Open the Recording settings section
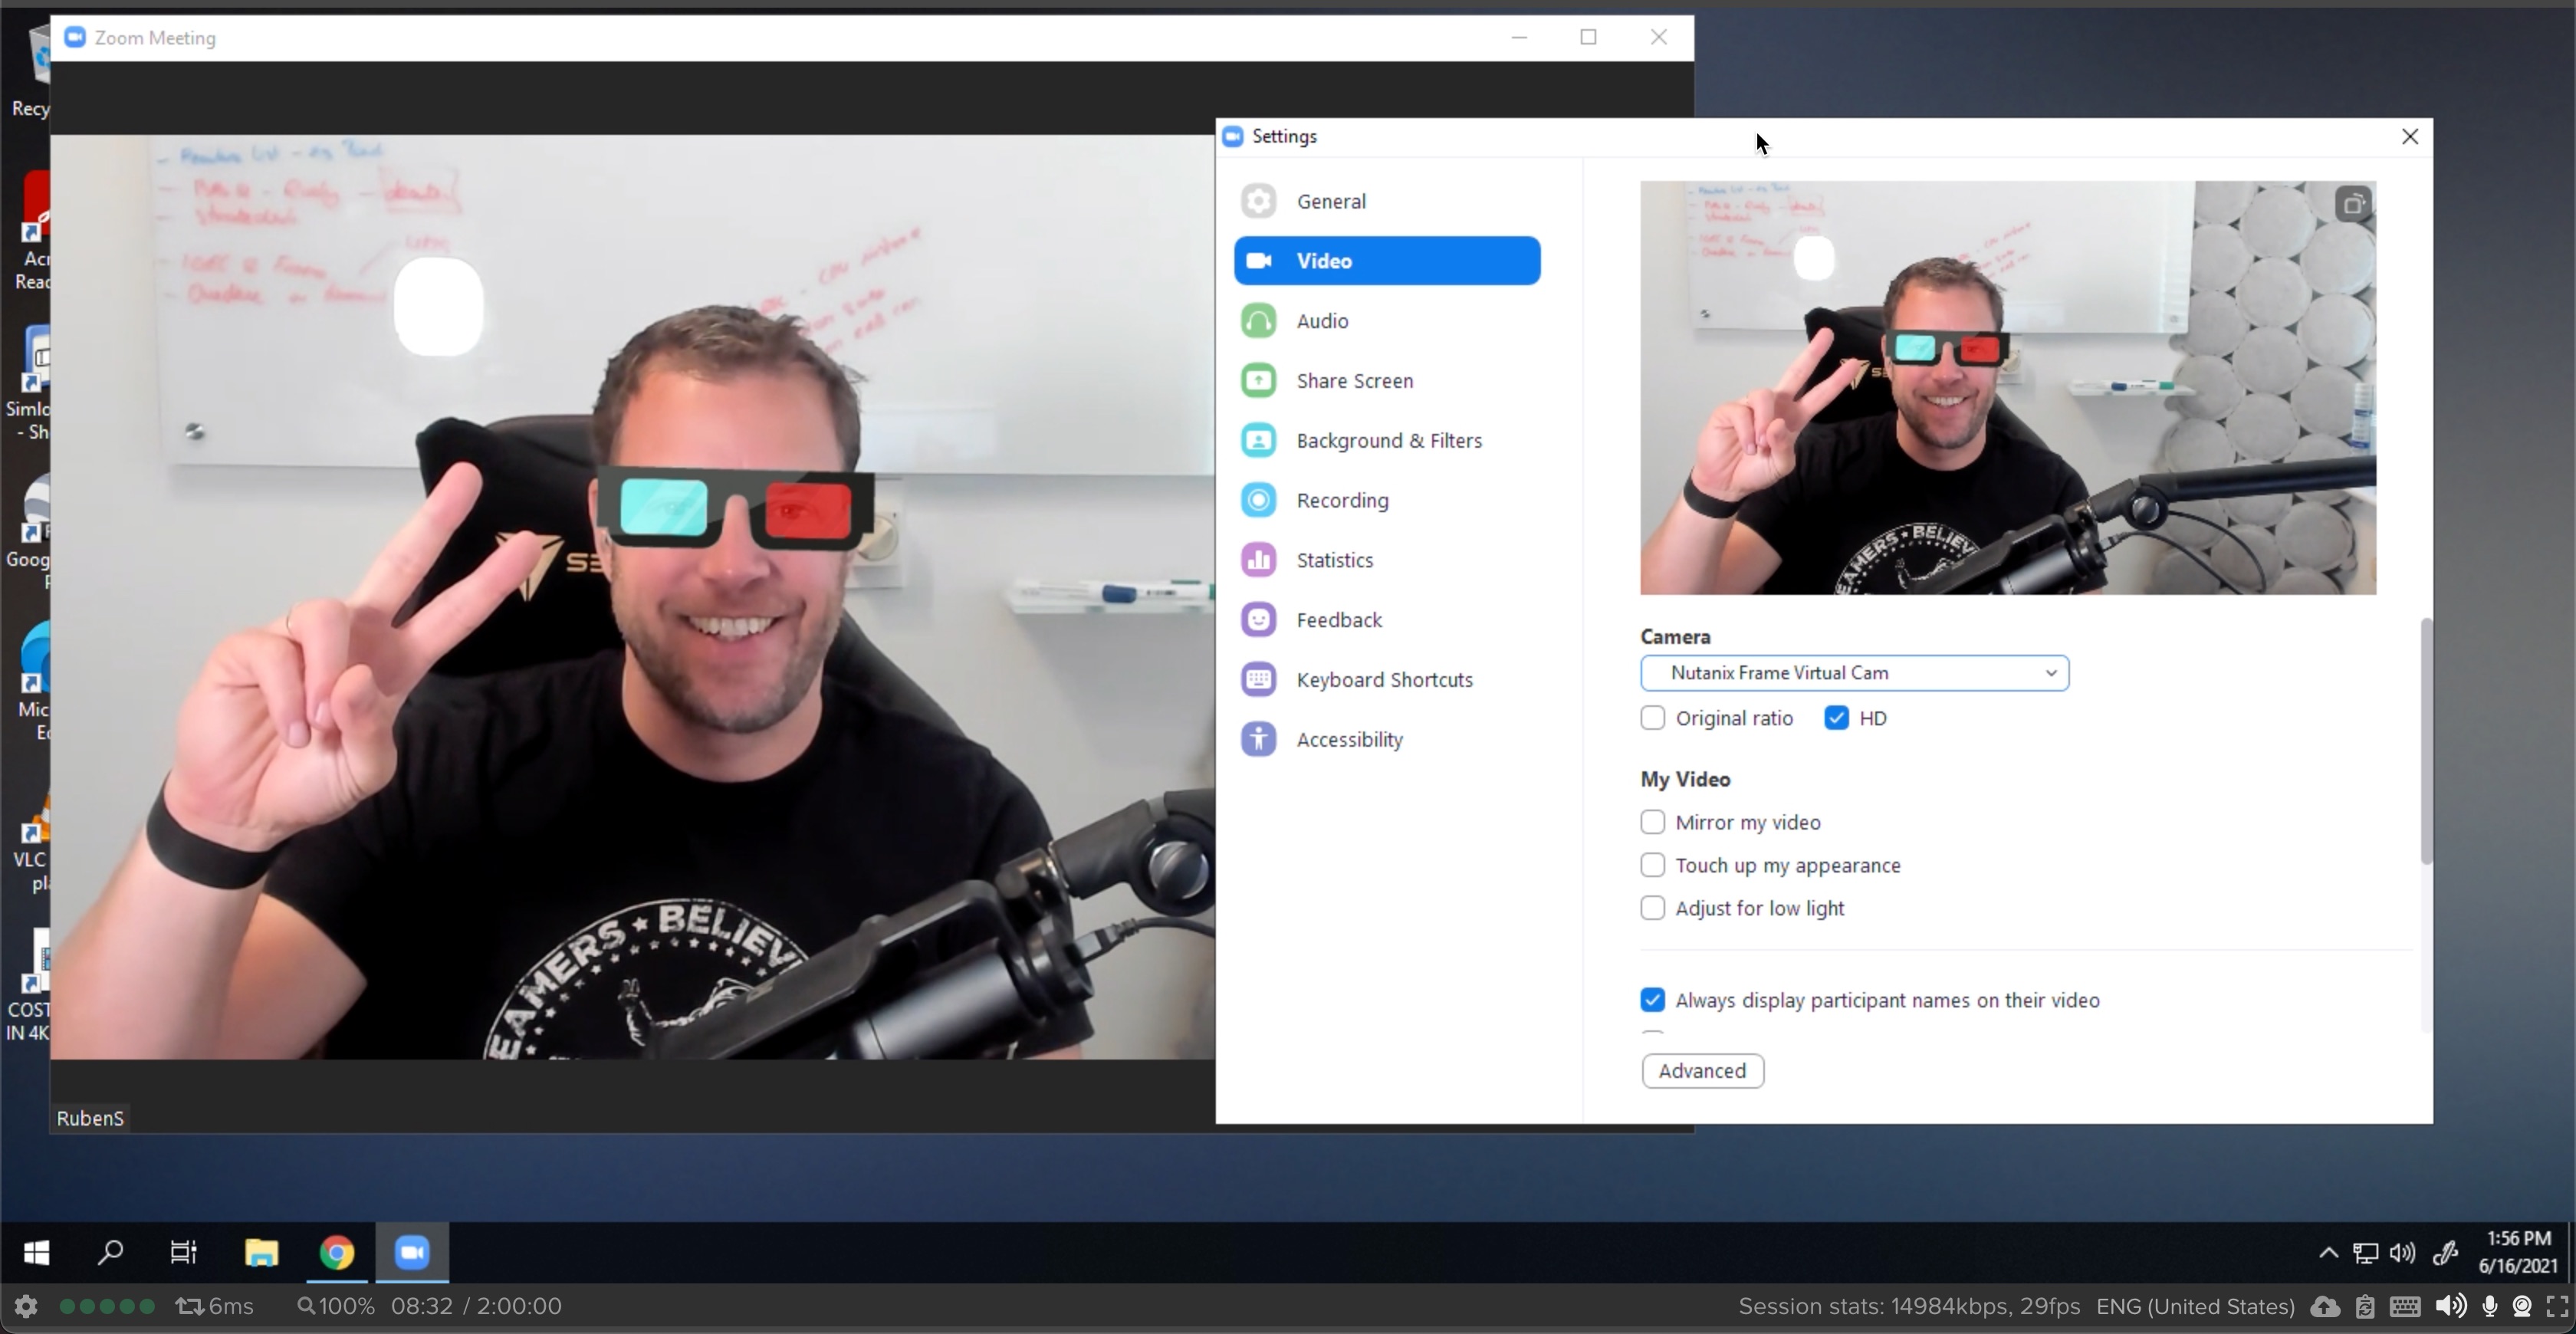This screenshot has height=1334, width=2576. [1341, 500]
